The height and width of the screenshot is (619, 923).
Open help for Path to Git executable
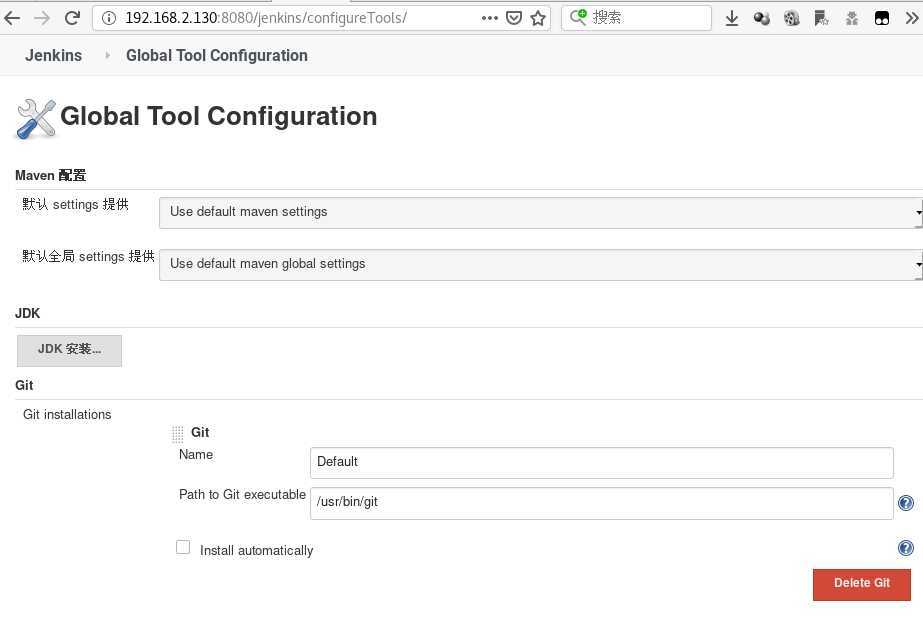pyautogui.click(x=906, y=503)
